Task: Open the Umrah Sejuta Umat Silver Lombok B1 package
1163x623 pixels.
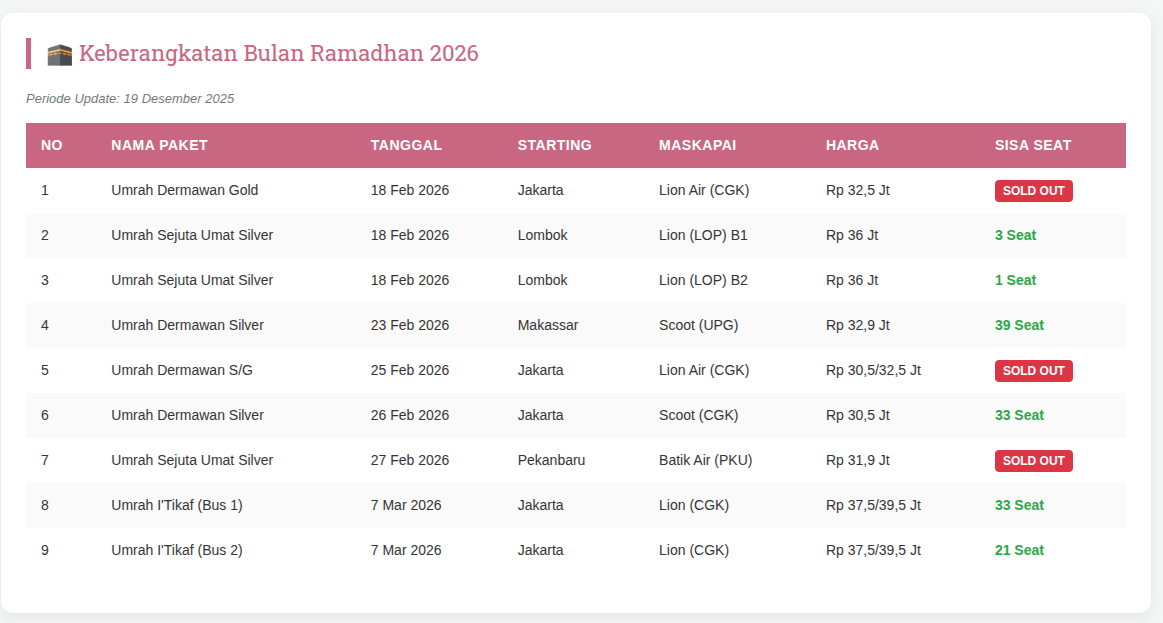Action: coord(192,235)
